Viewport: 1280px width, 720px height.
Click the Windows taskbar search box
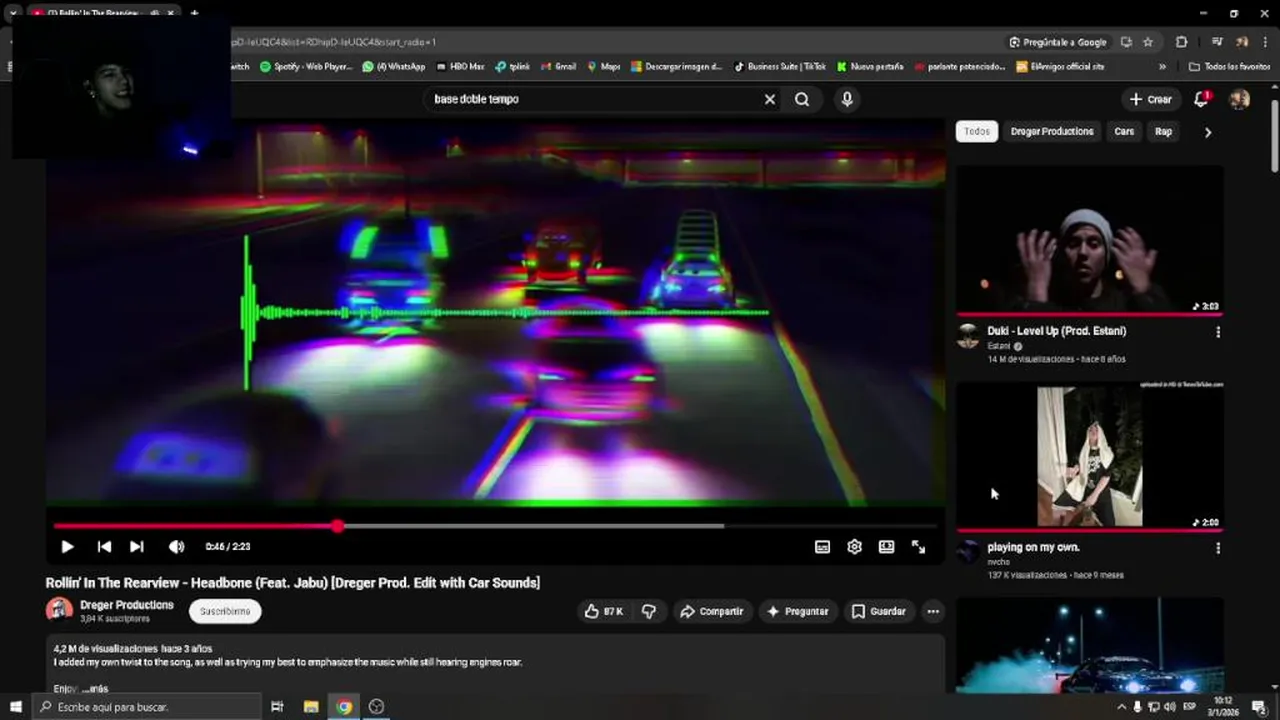pyautogui.click(x=146, y=707)
